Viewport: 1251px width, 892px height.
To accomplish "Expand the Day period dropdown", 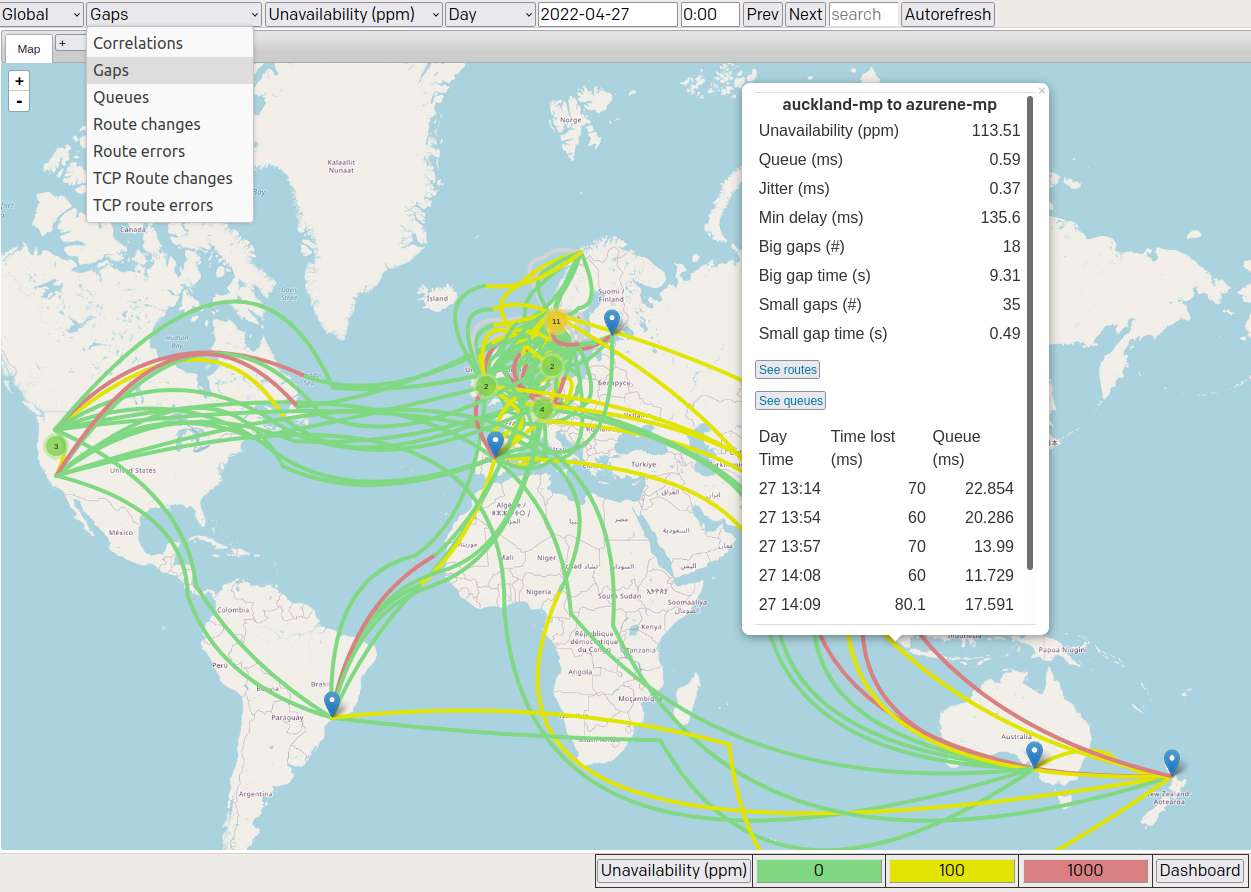I will (x=490, y=14).
